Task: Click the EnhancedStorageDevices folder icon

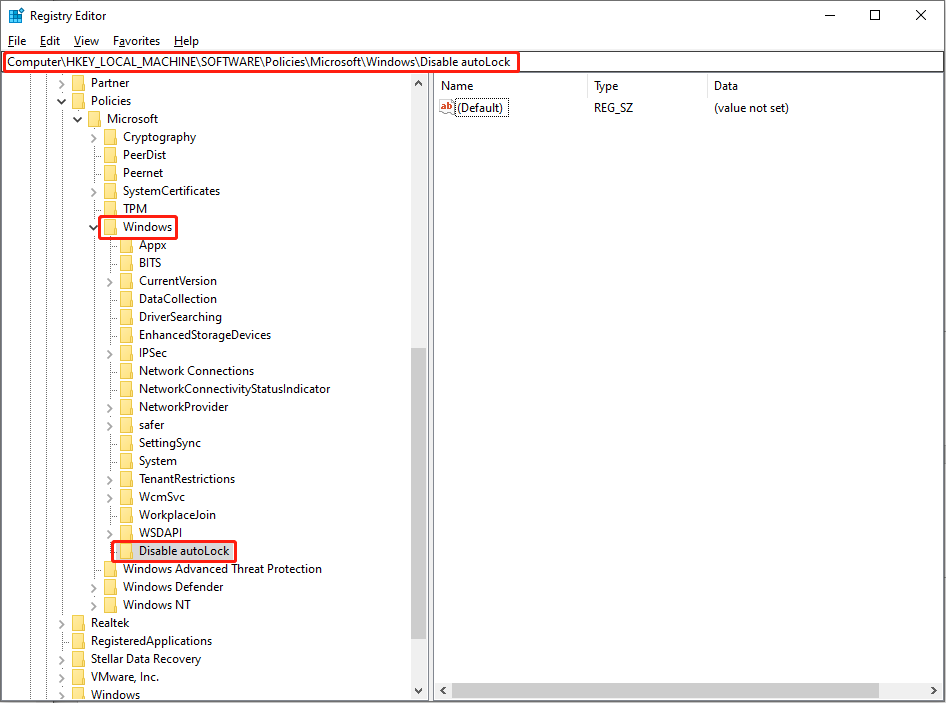Action: pos(126,334)
